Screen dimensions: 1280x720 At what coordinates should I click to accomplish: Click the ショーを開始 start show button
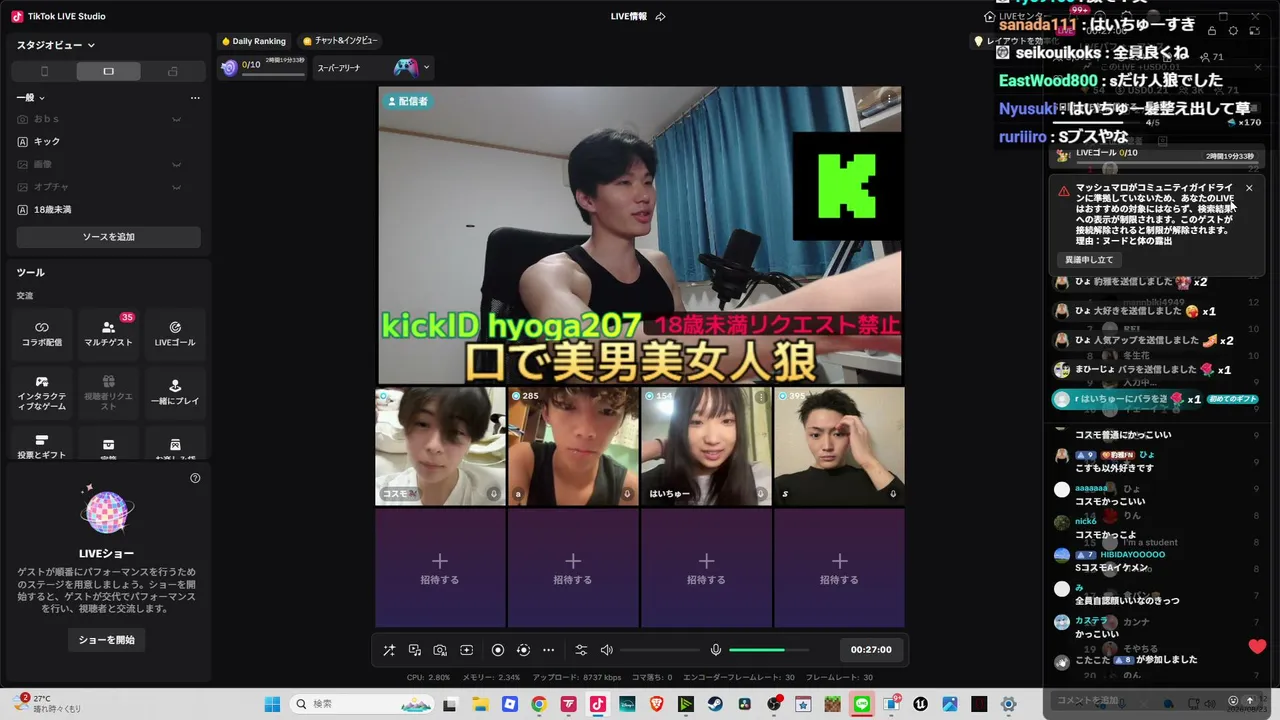coord(107,640)
